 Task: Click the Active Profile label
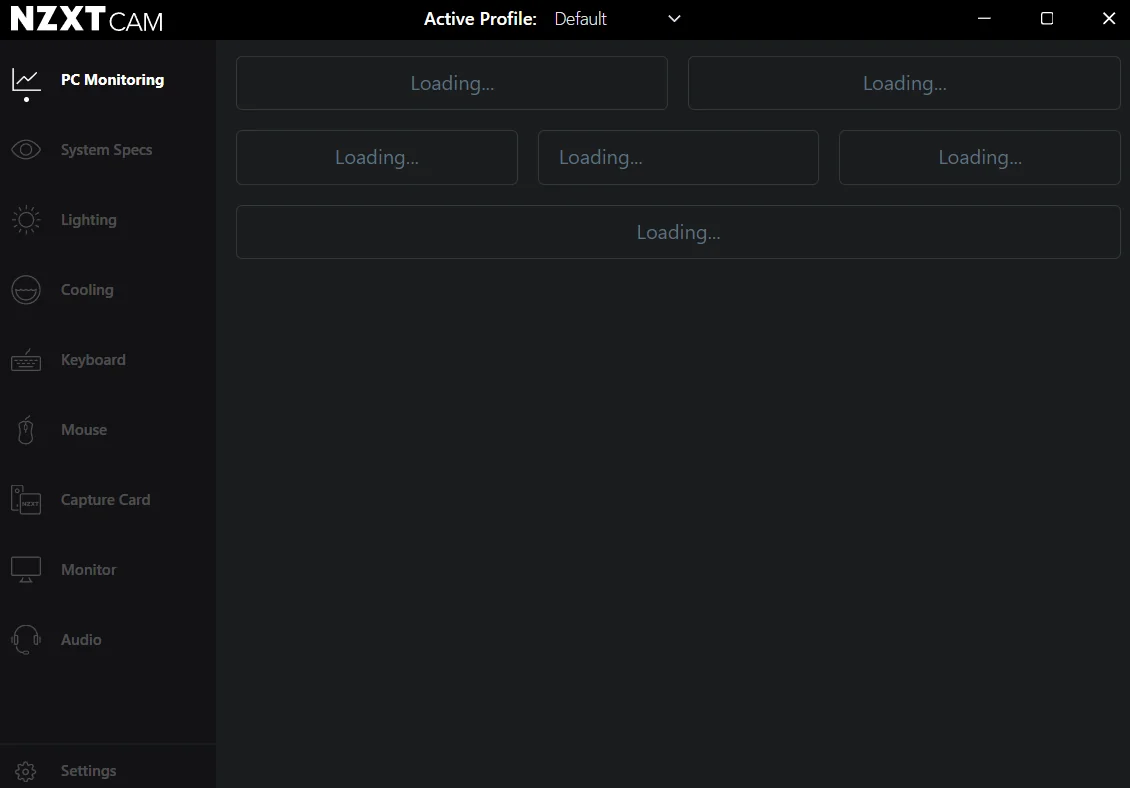(x=480, y=19)
